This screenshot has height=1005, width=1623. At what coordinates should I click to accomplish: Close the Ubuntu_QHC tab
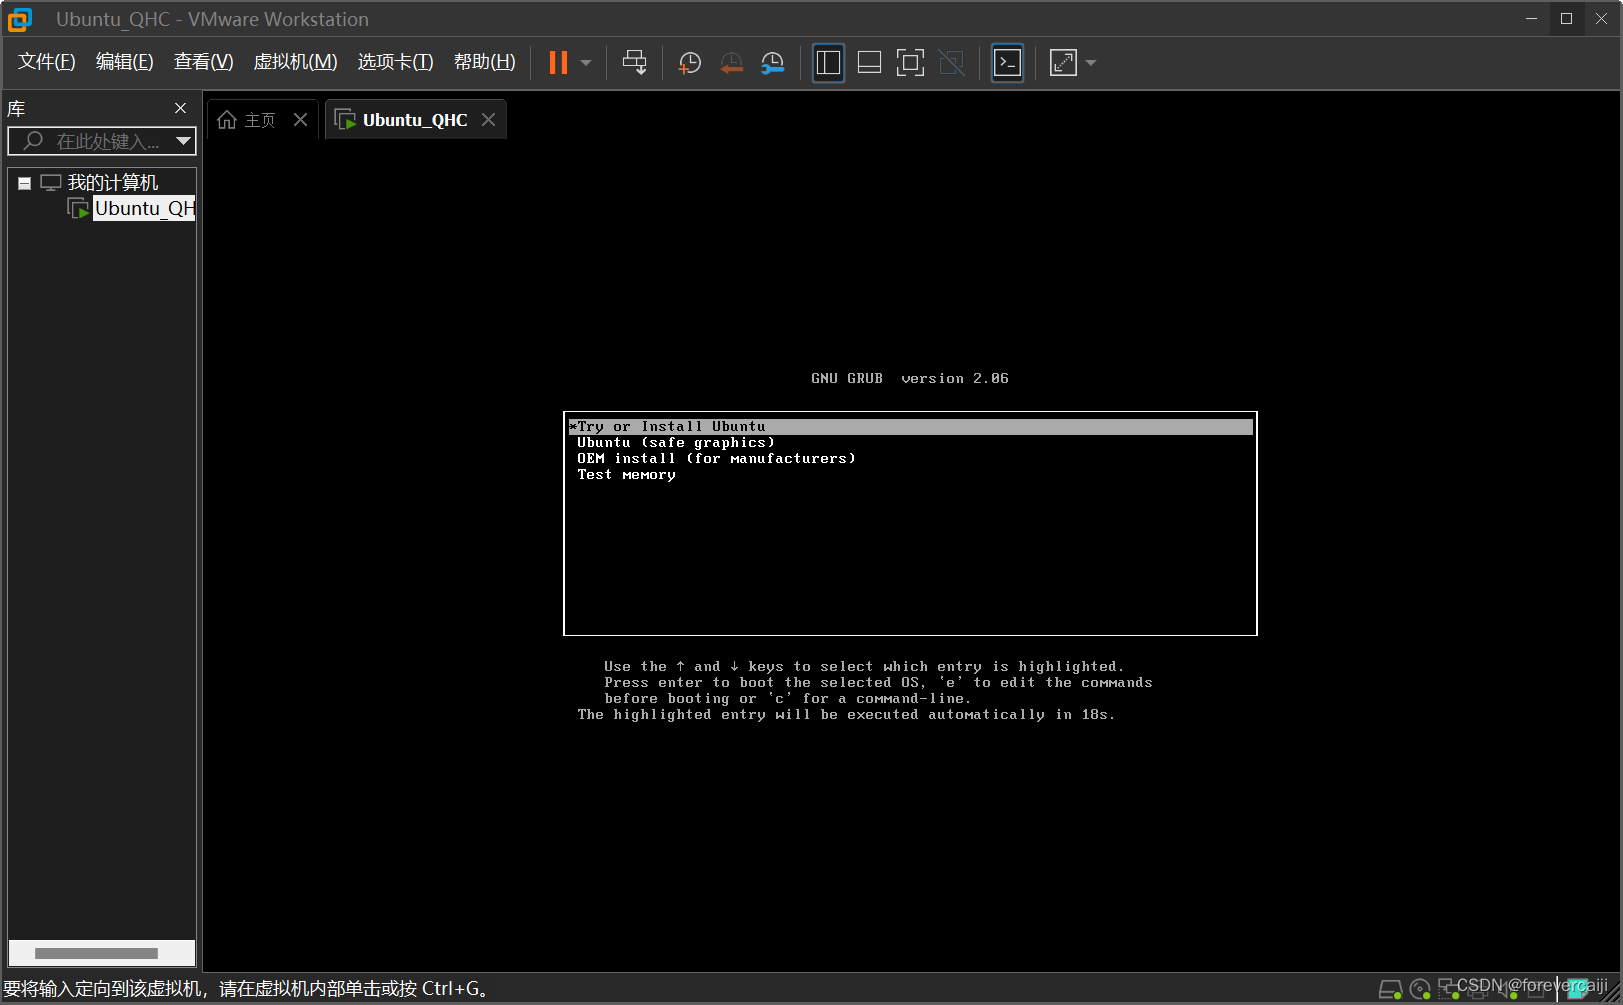coord(488,120)
